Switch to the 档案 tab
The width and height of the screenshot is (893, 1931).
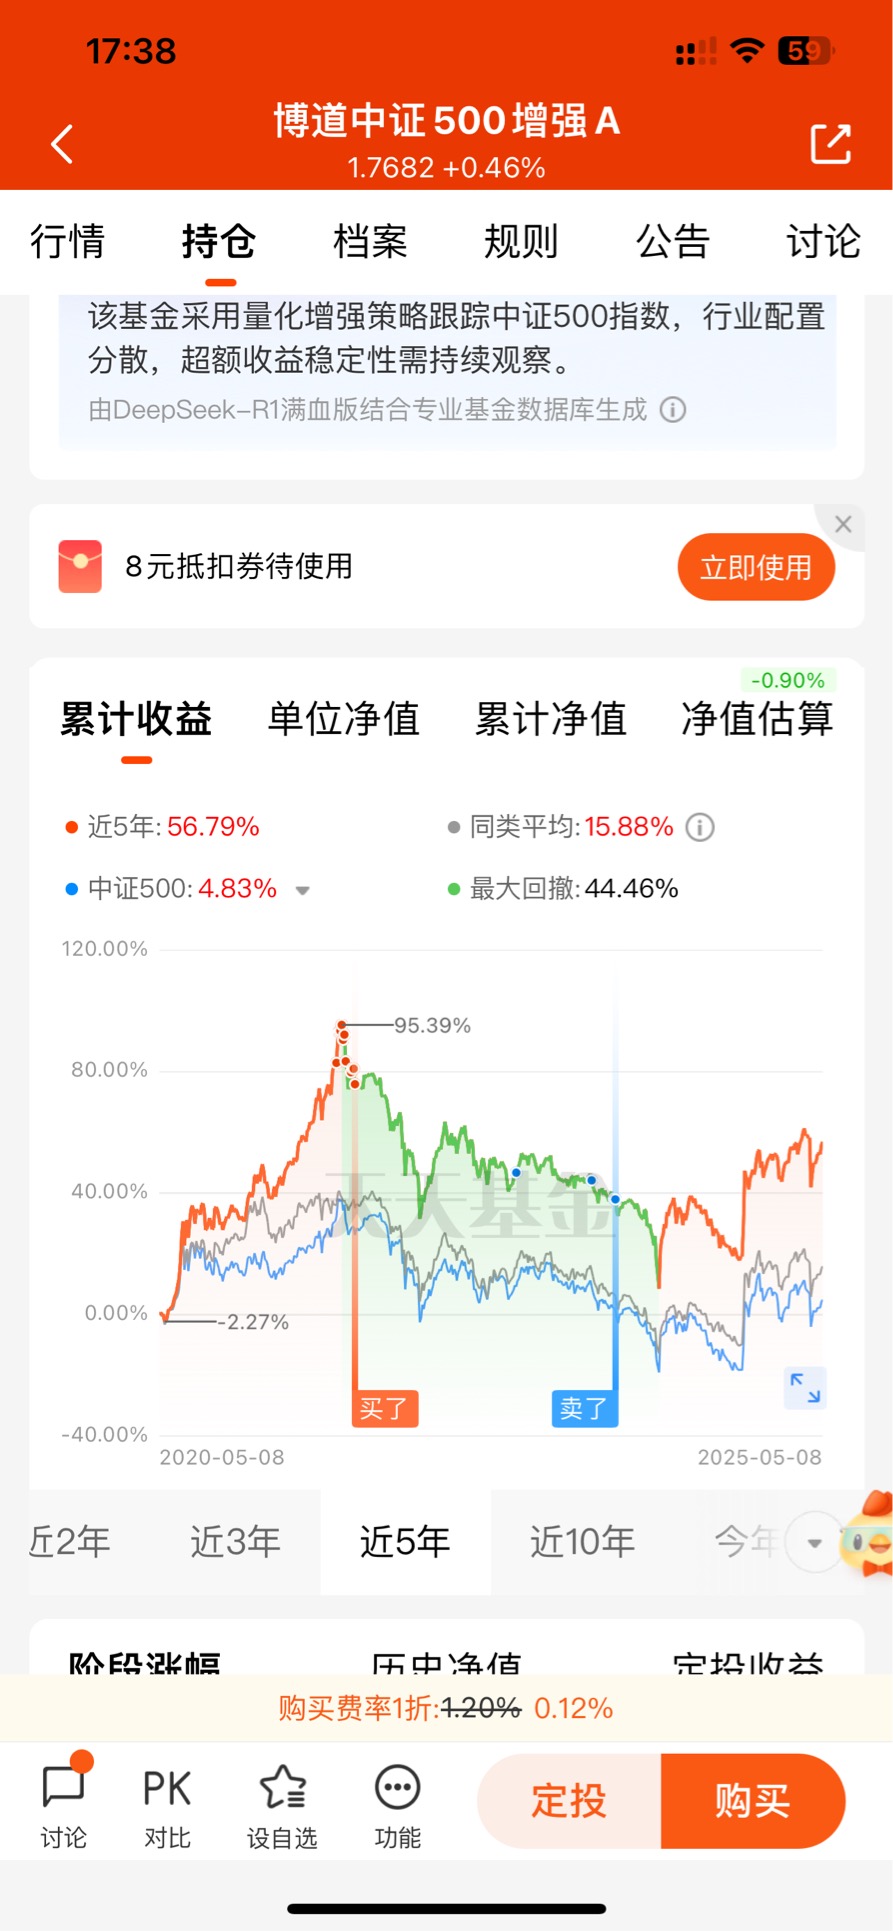[x=370, y=241]
